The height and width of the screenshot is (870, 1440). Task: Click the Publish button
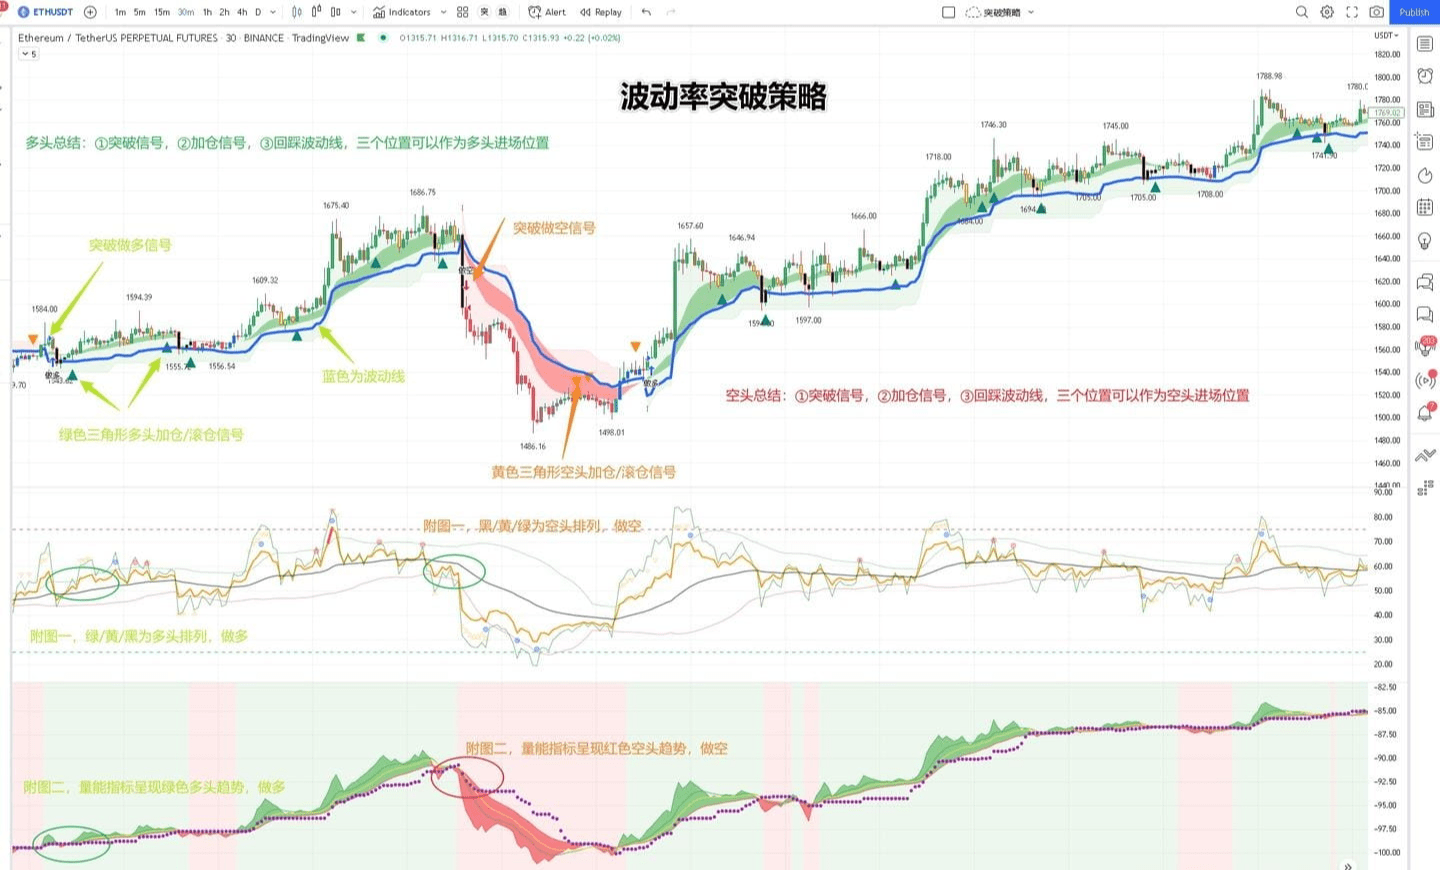tap(1414, 12)
